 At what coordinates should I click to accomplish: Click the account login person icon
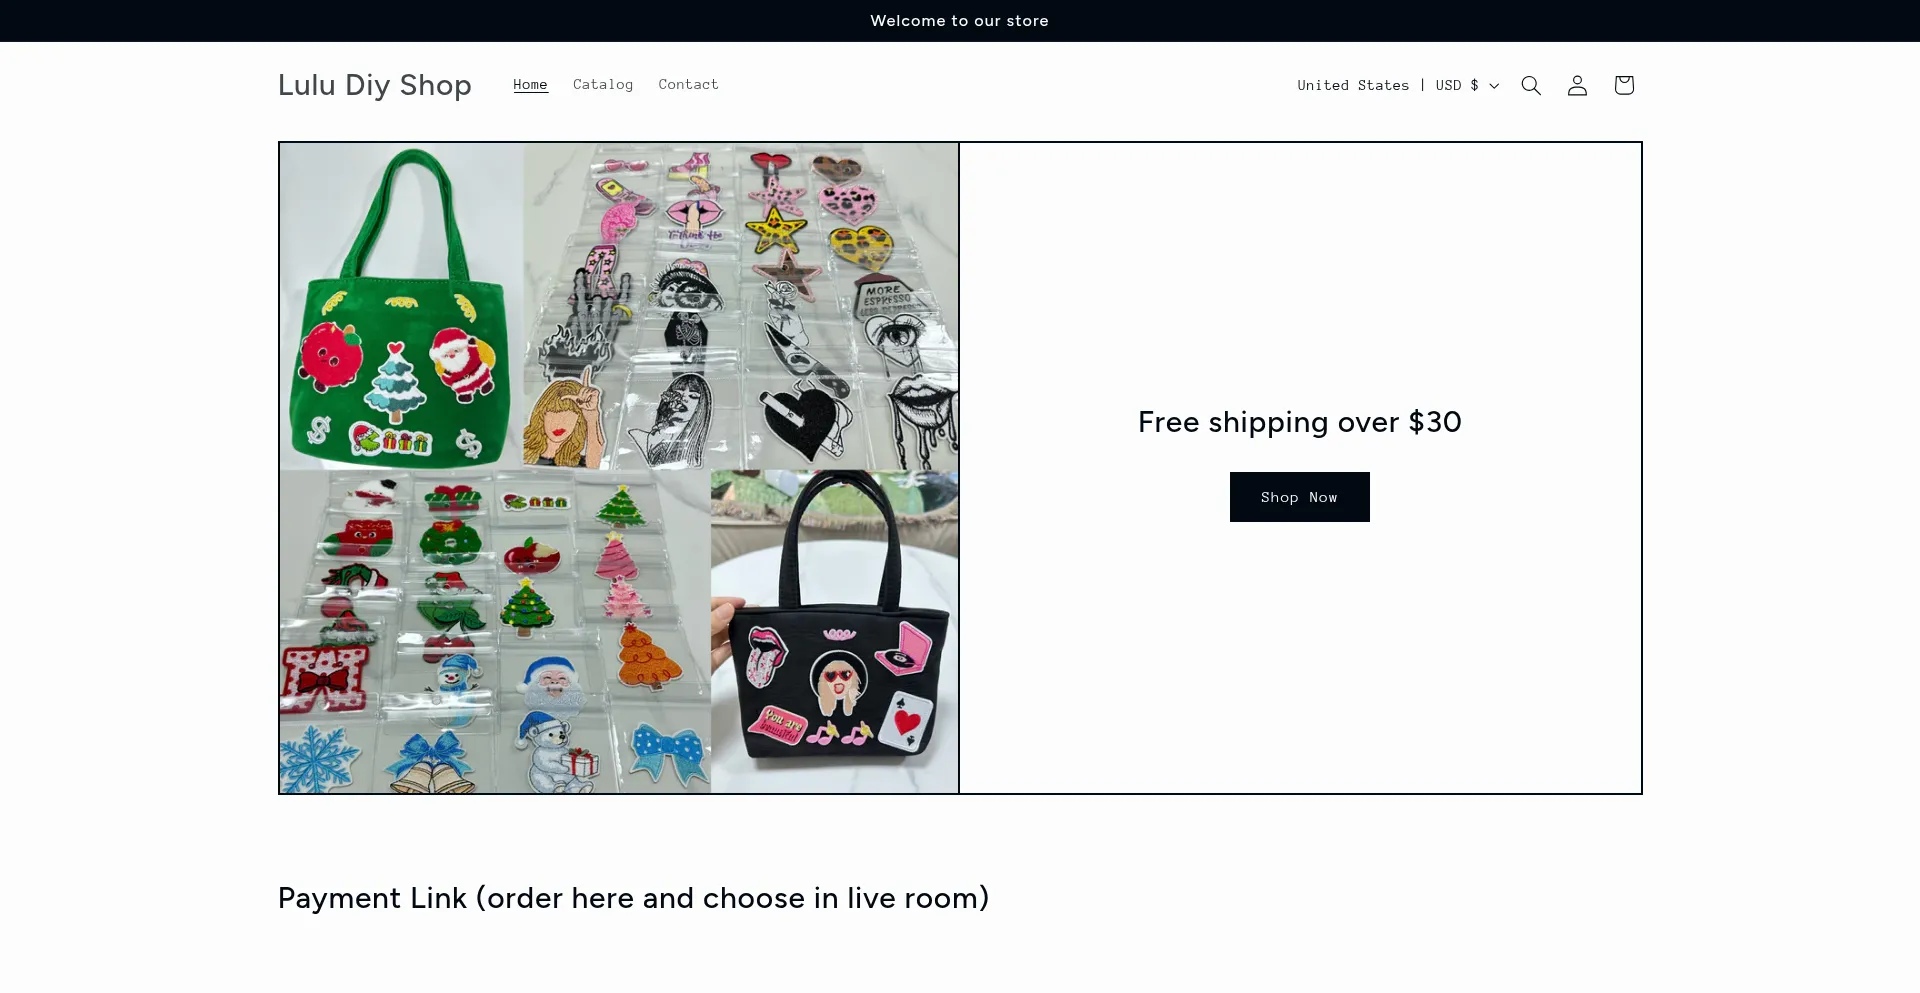pyautogui.click(x=1577, y=85)
